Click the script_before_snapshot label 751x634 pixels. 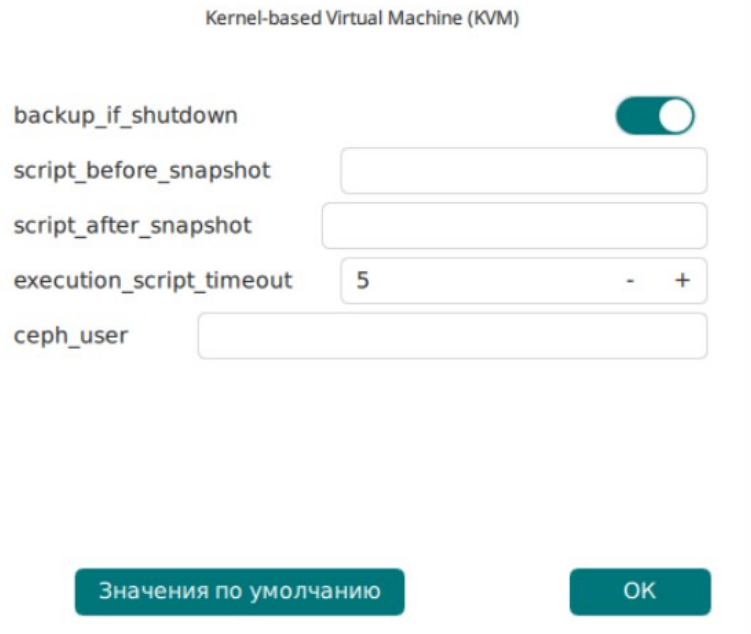(142, 171)
